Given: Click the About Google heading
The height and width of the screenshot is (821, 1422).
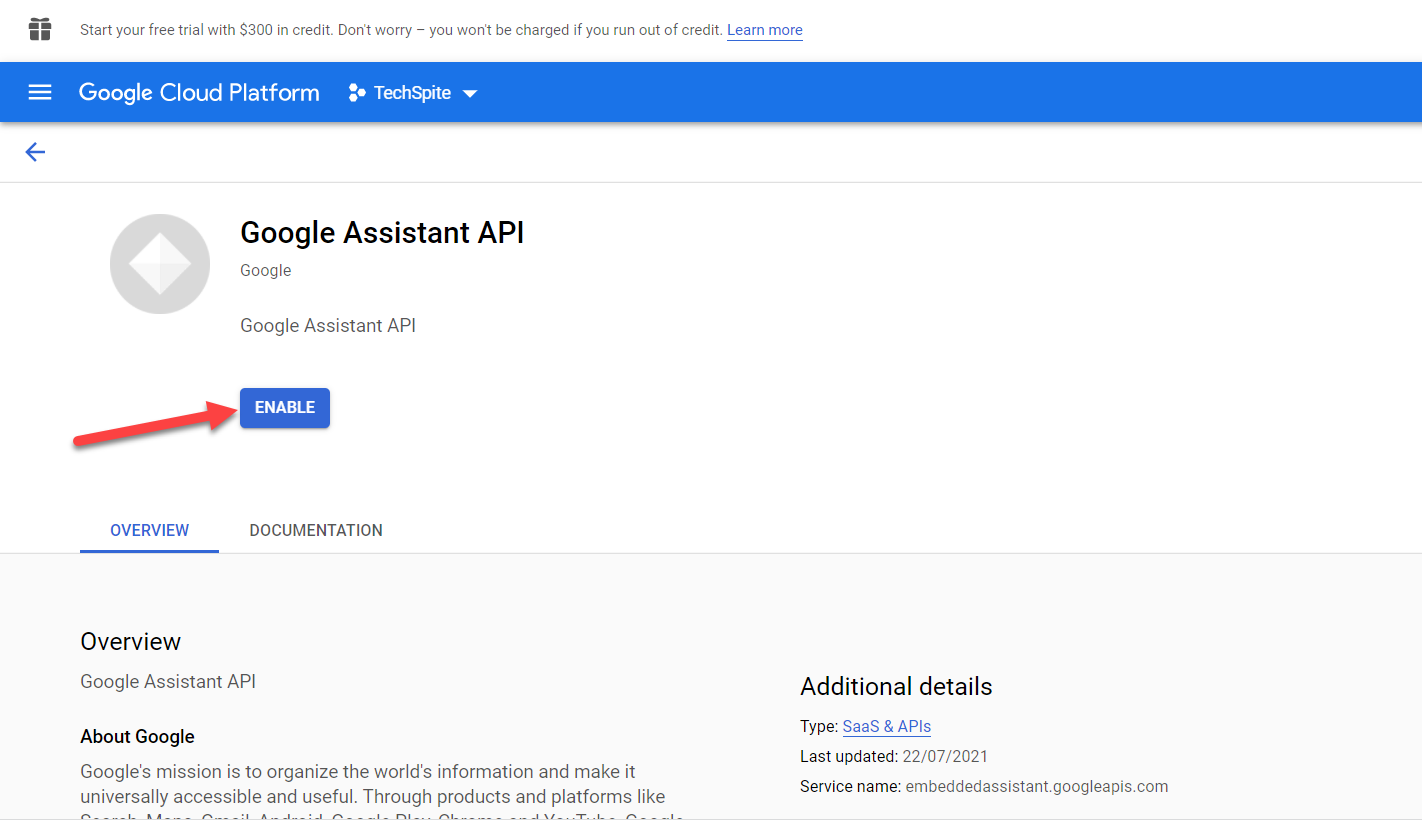Looking at the screenshot, I should pyautogui.click(x=137, y=737).
